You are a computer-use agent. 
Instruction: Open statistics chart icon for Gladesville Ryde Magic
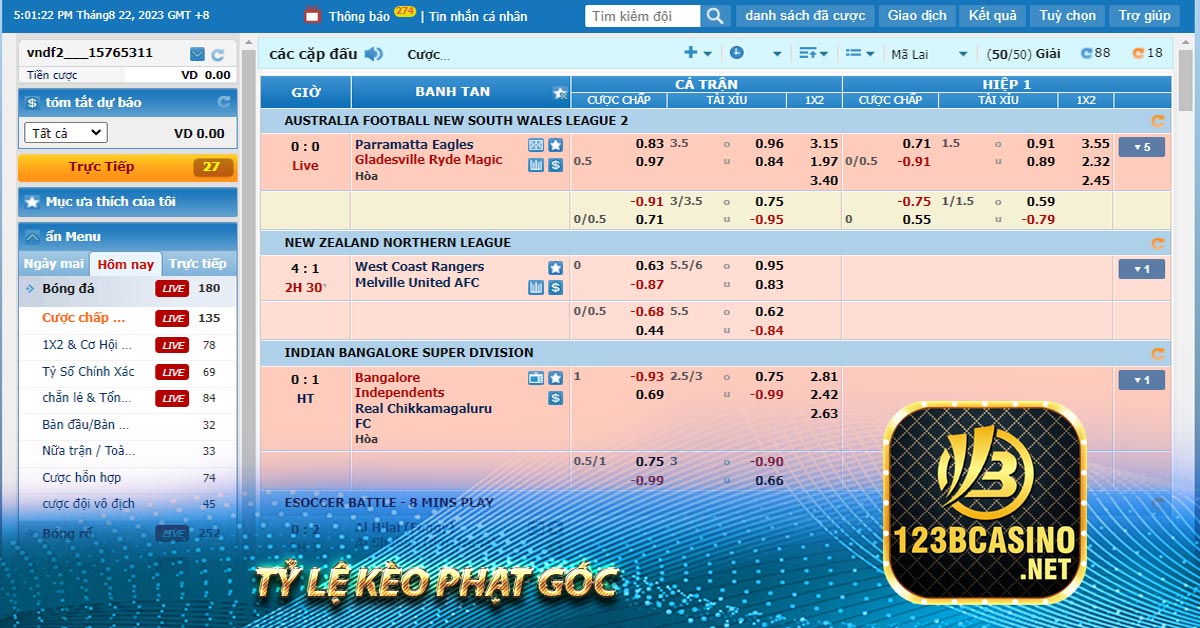coord(536,164)
